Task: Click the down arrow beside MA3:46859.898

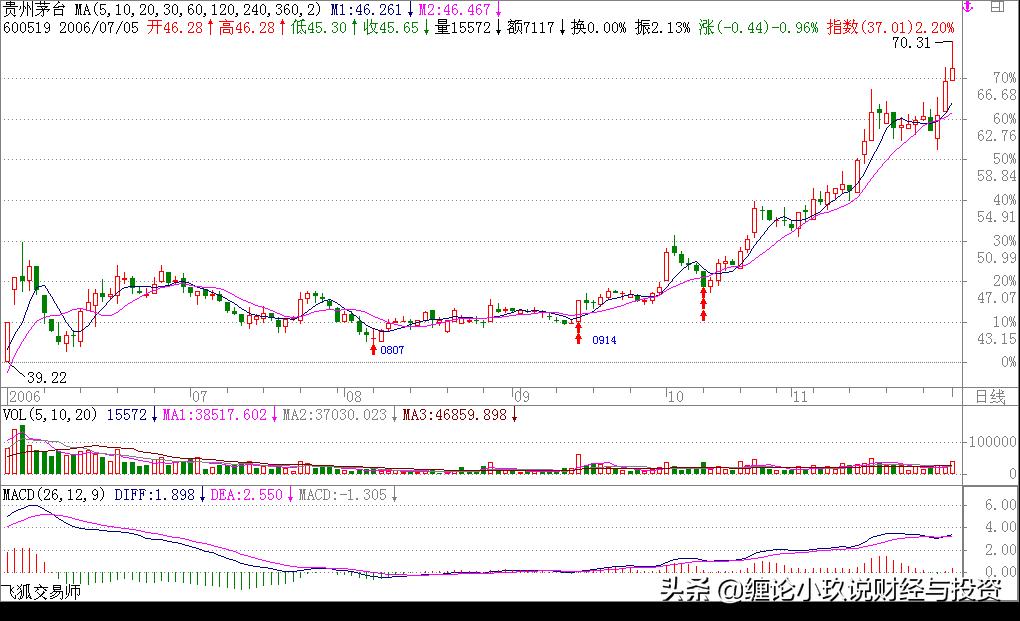Action: [512, 412]
